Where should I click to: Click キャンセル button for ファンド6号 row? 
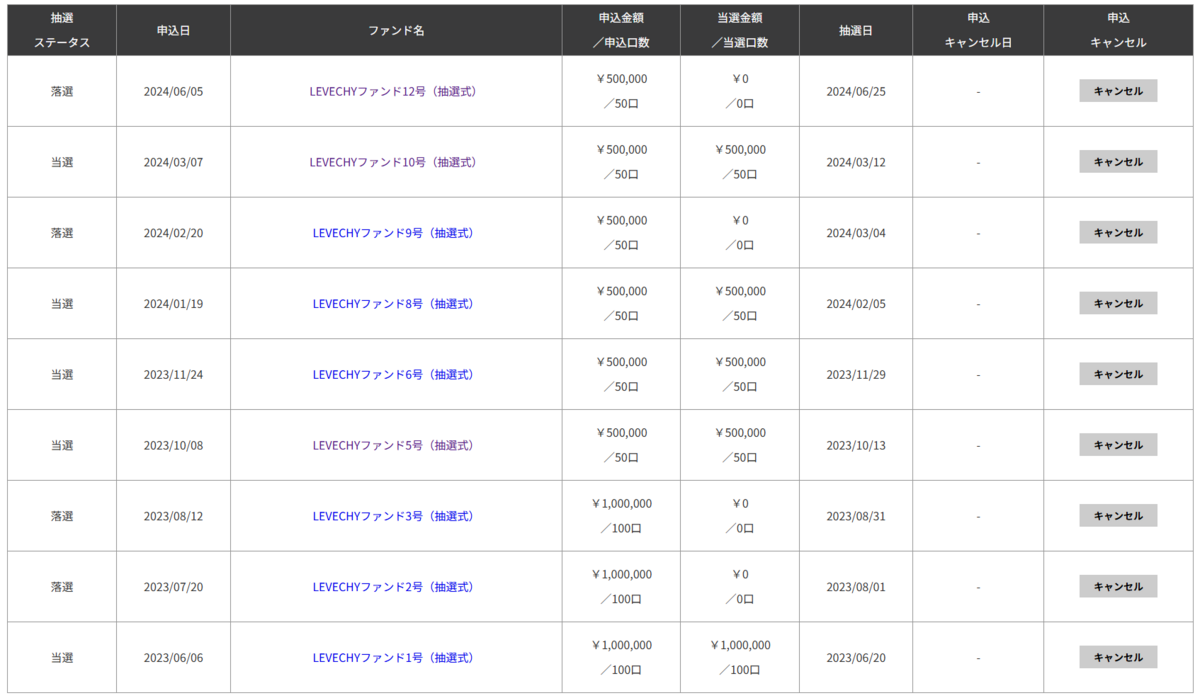1118,375
